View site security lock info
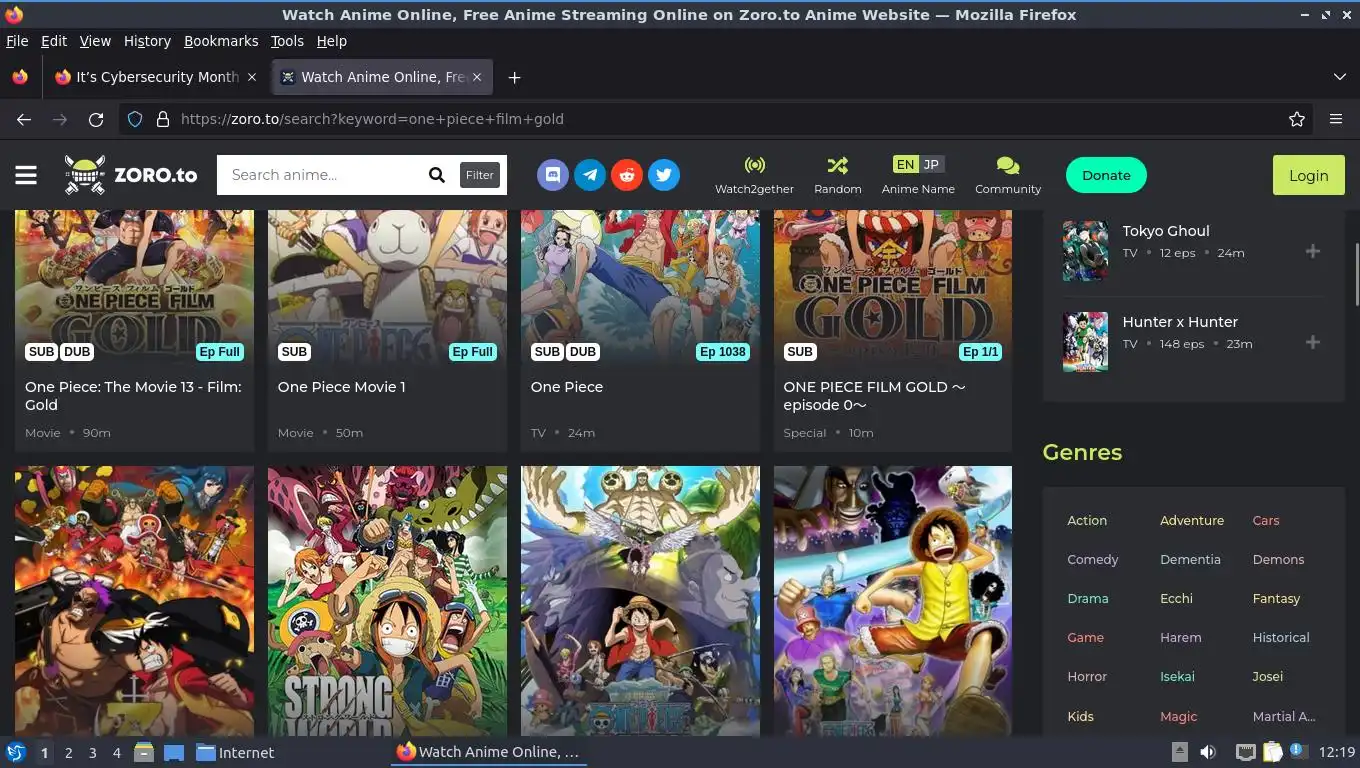 coord(163,119)
